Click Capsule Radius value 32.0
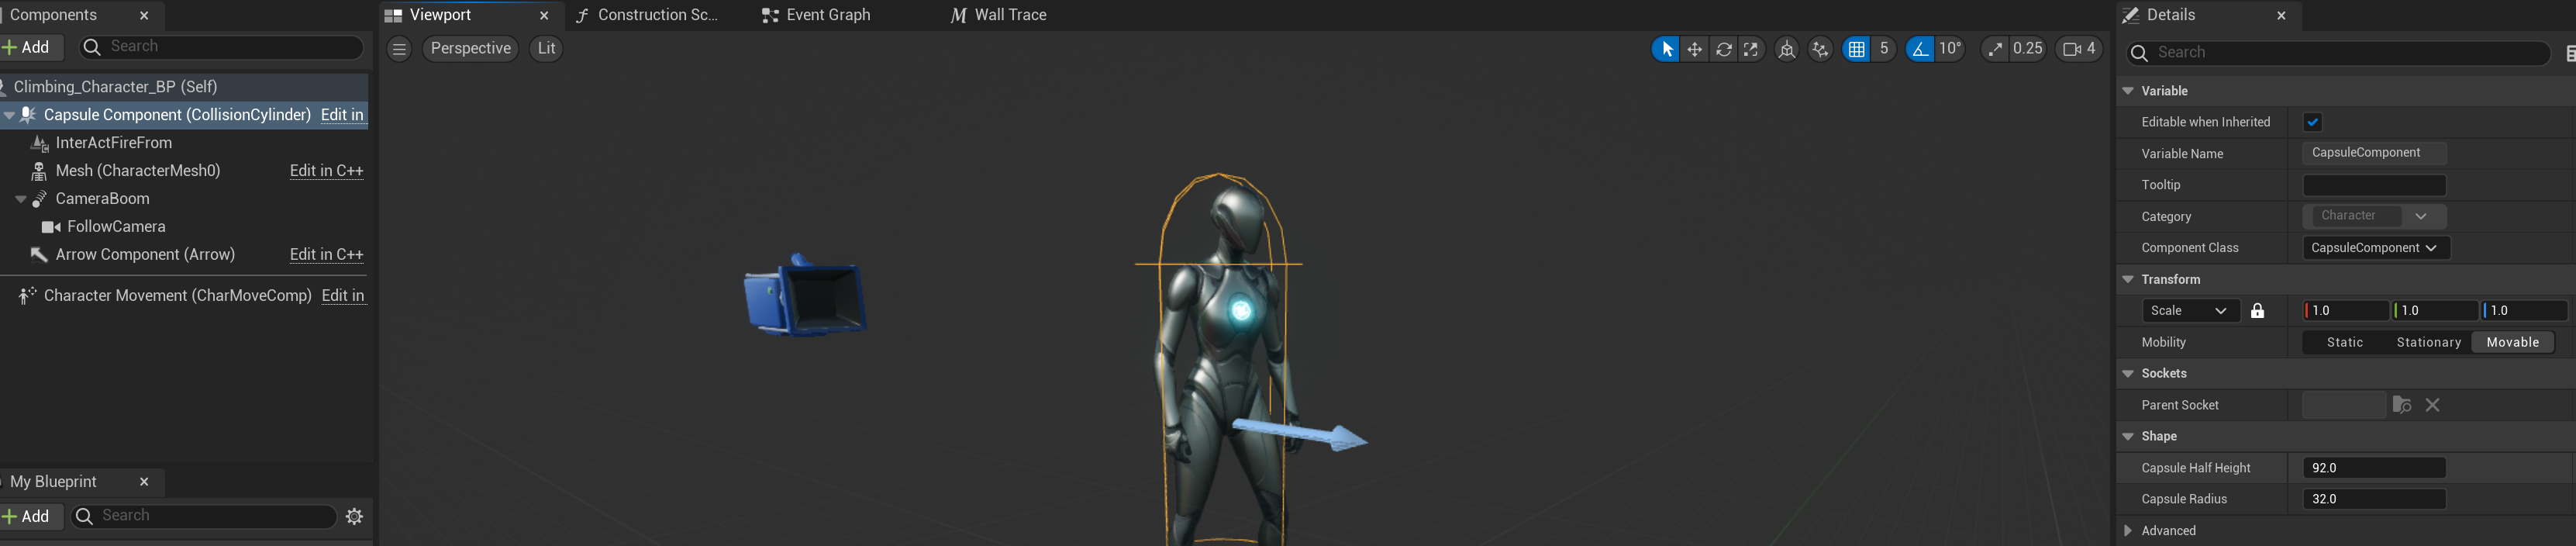The height and width of the screenshot is (546, 2576). tap(2374, 499)
